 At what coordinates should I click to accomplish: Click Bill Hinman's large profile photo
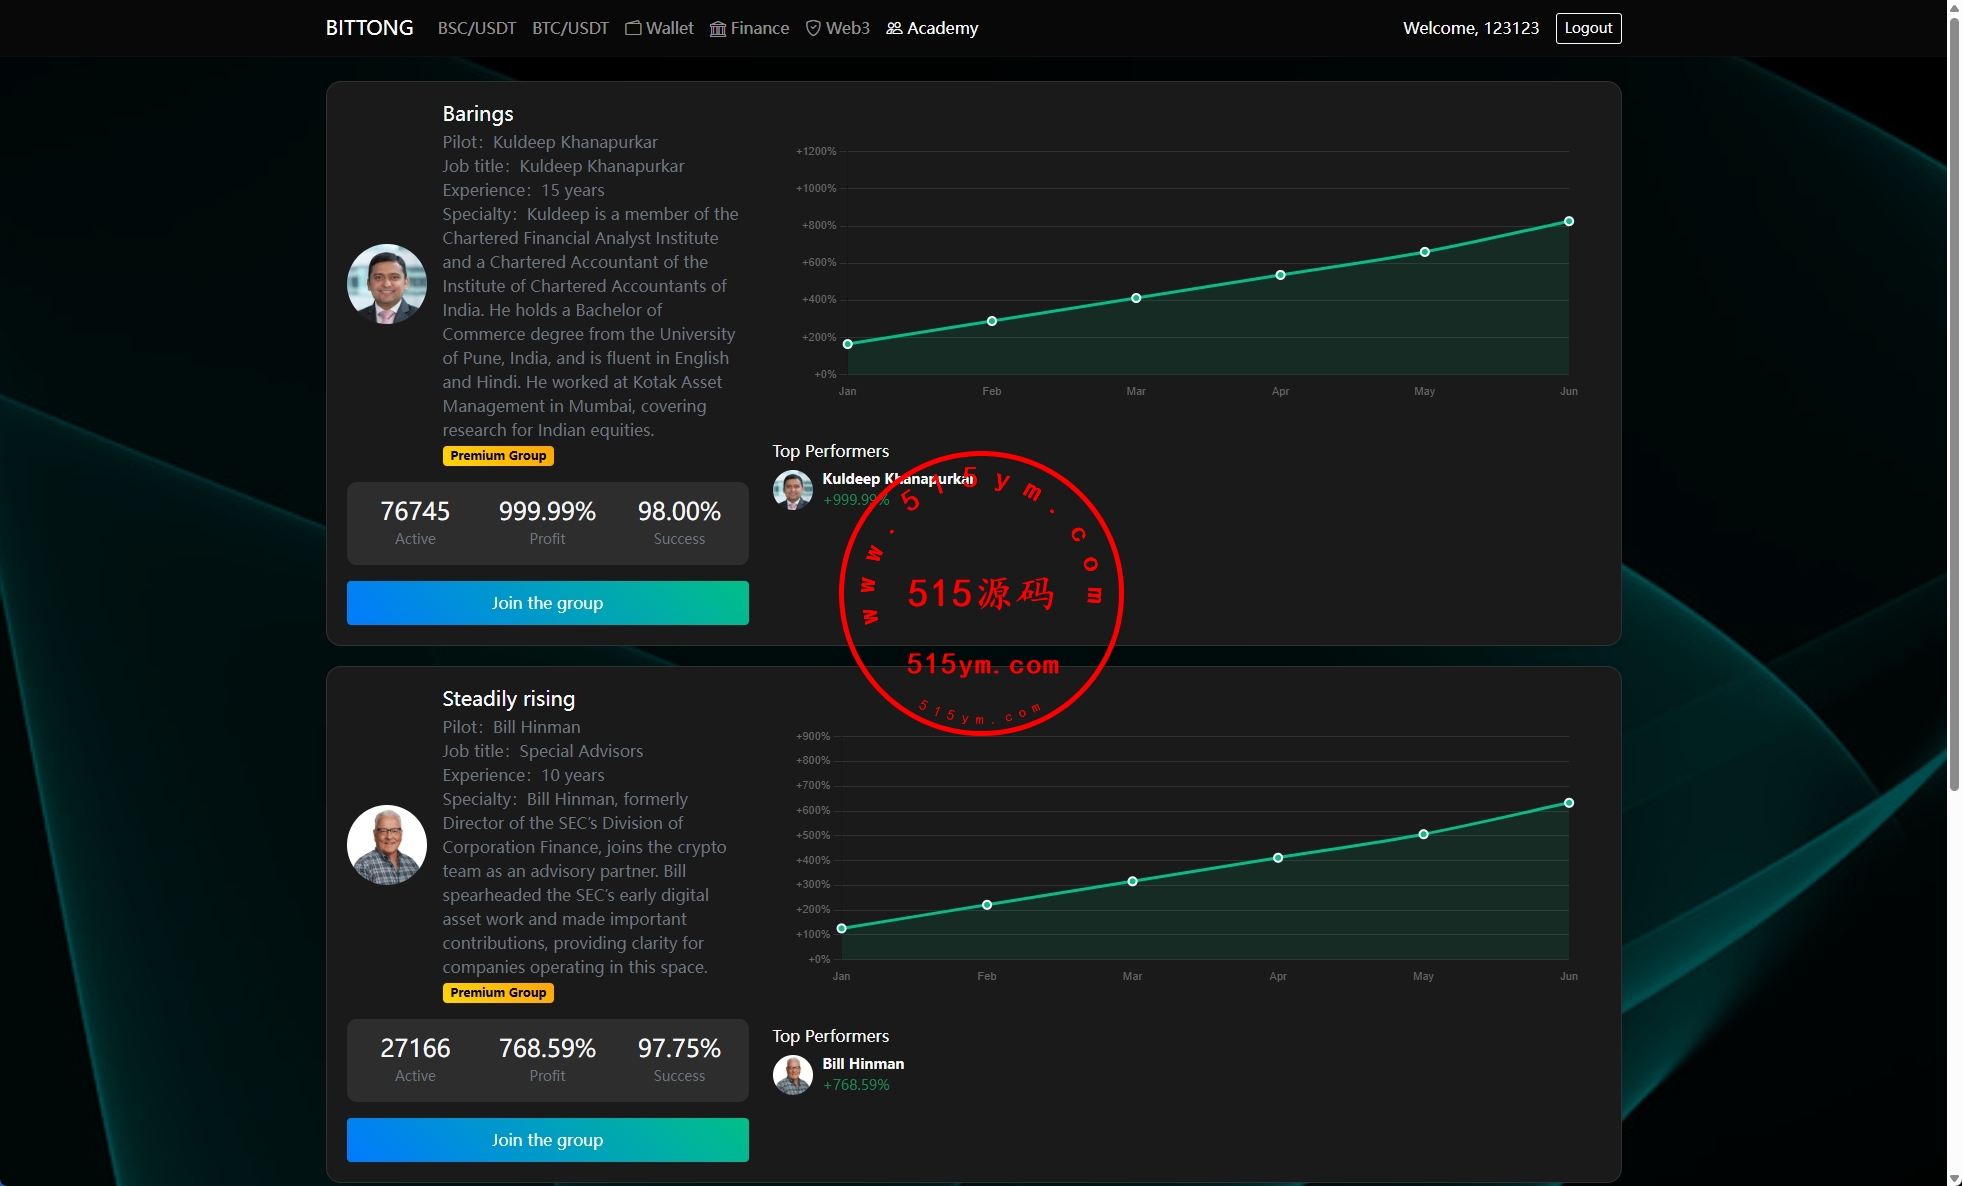[387, 845]
